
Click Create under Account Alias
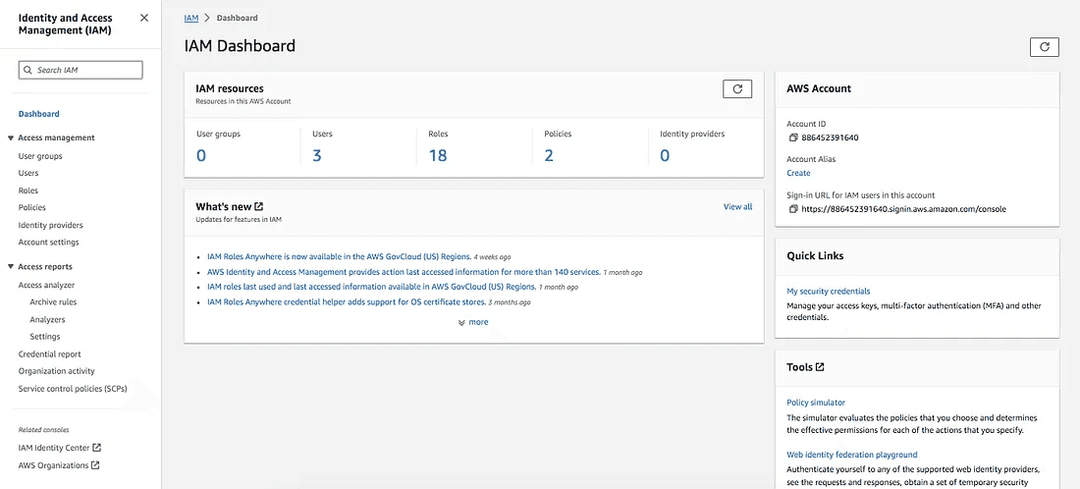(x=798, y=174)
